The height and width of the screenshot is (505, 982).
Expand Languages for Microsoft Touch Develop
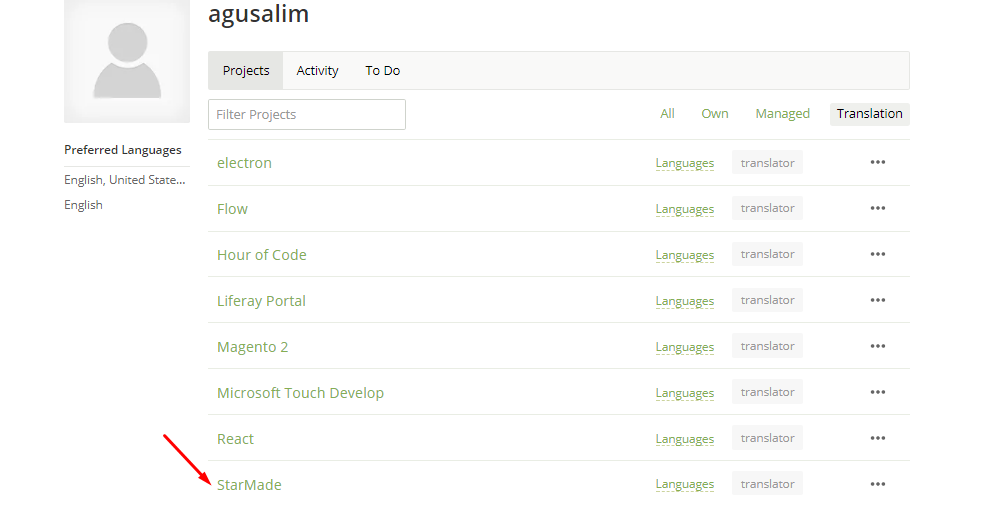[x=685, y=393]
